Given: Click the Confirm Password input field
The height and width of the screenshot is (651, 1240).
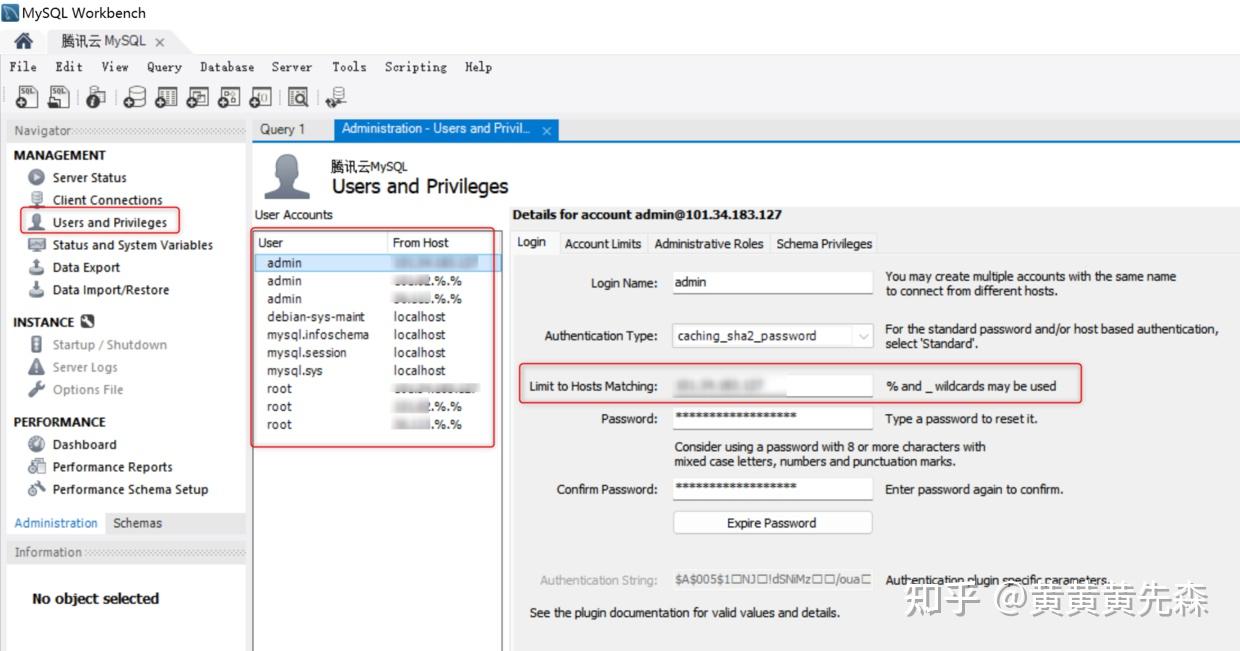Looking at the screenshot, I should click(773, 489).
